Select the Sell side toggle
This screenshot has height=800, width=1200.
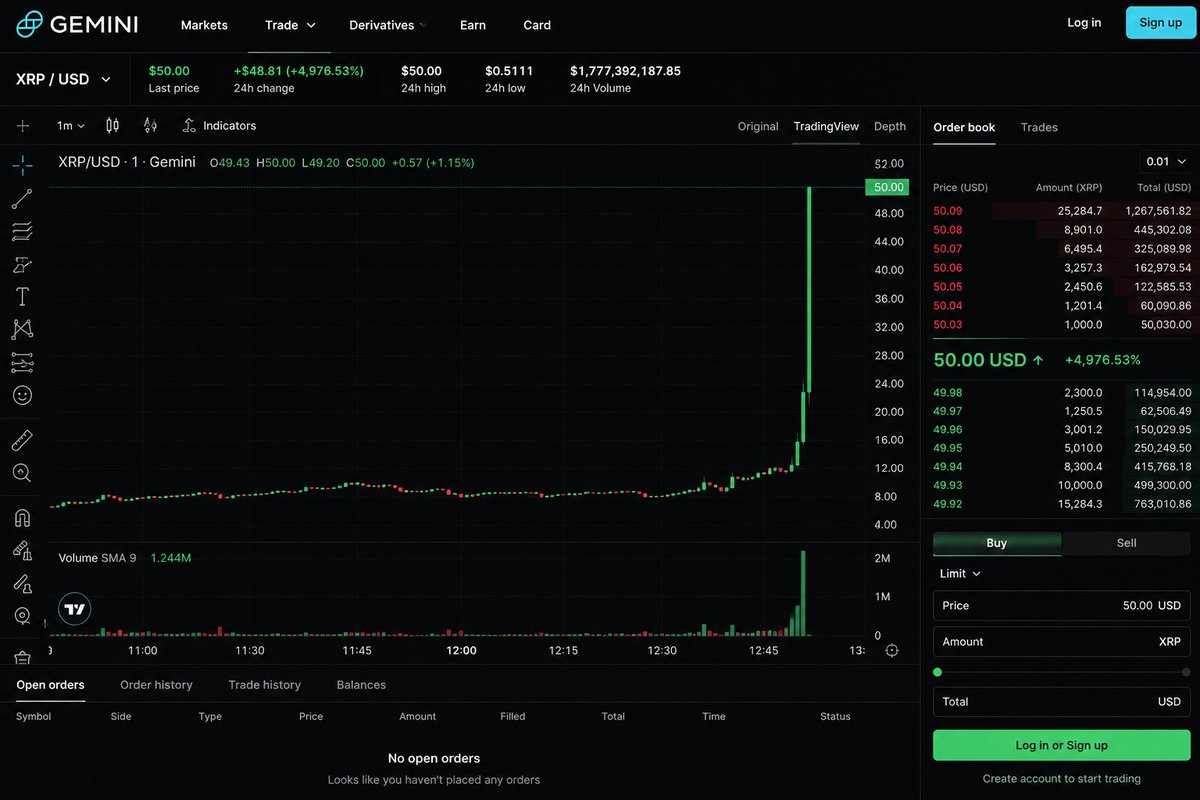1126,543
